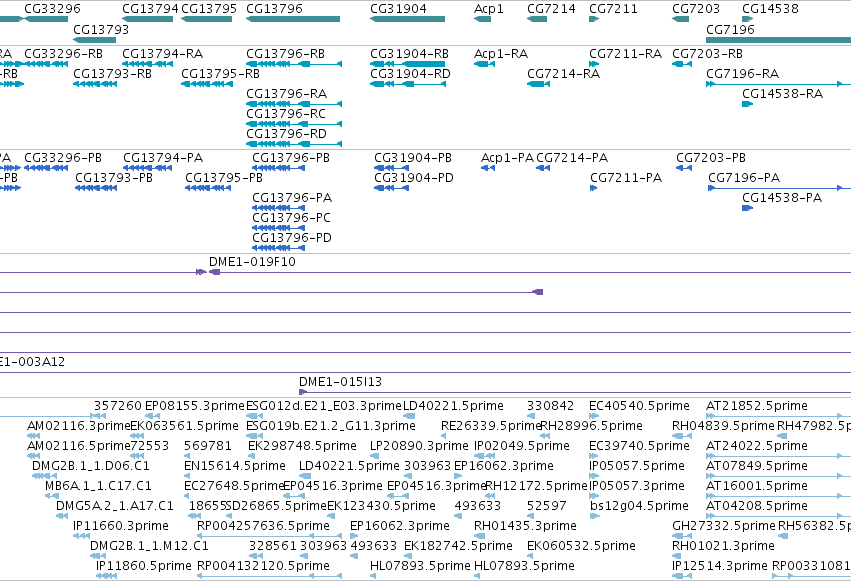851x581 pixels.
Task: Select EST DMG2B.1_1.D06.C1
Action: pyautogui.click(x=91, y=466)
